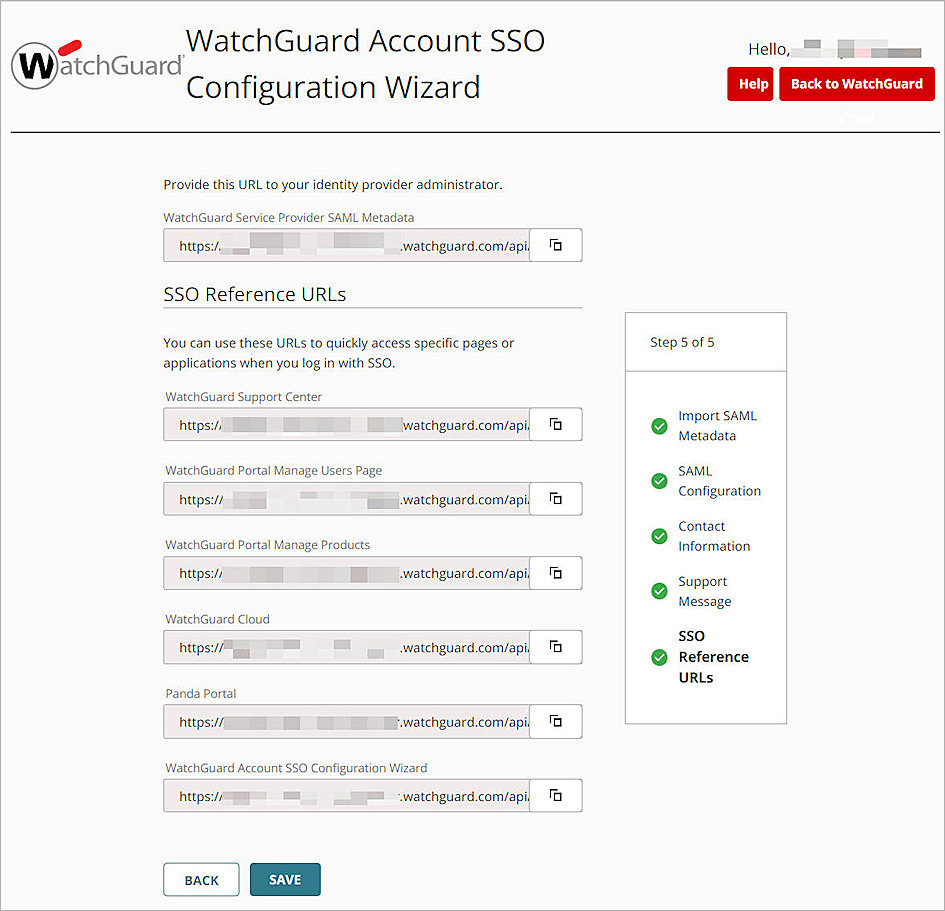The width and height of the screenshot is (945, 911).
Task: Copy the WatchGuard Support Center URL
Action: coord(556,424)
